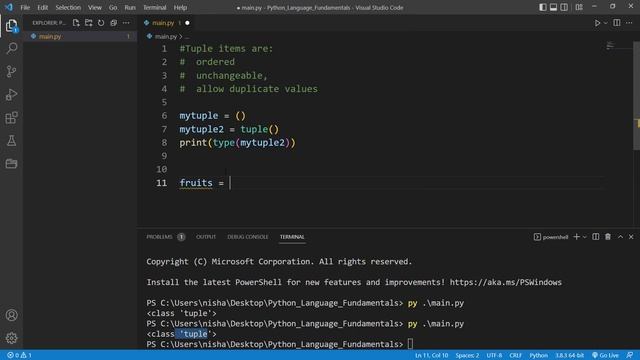Place cursor on line 8 print statement
Screen dimensions: 640x360
point(237,142)
